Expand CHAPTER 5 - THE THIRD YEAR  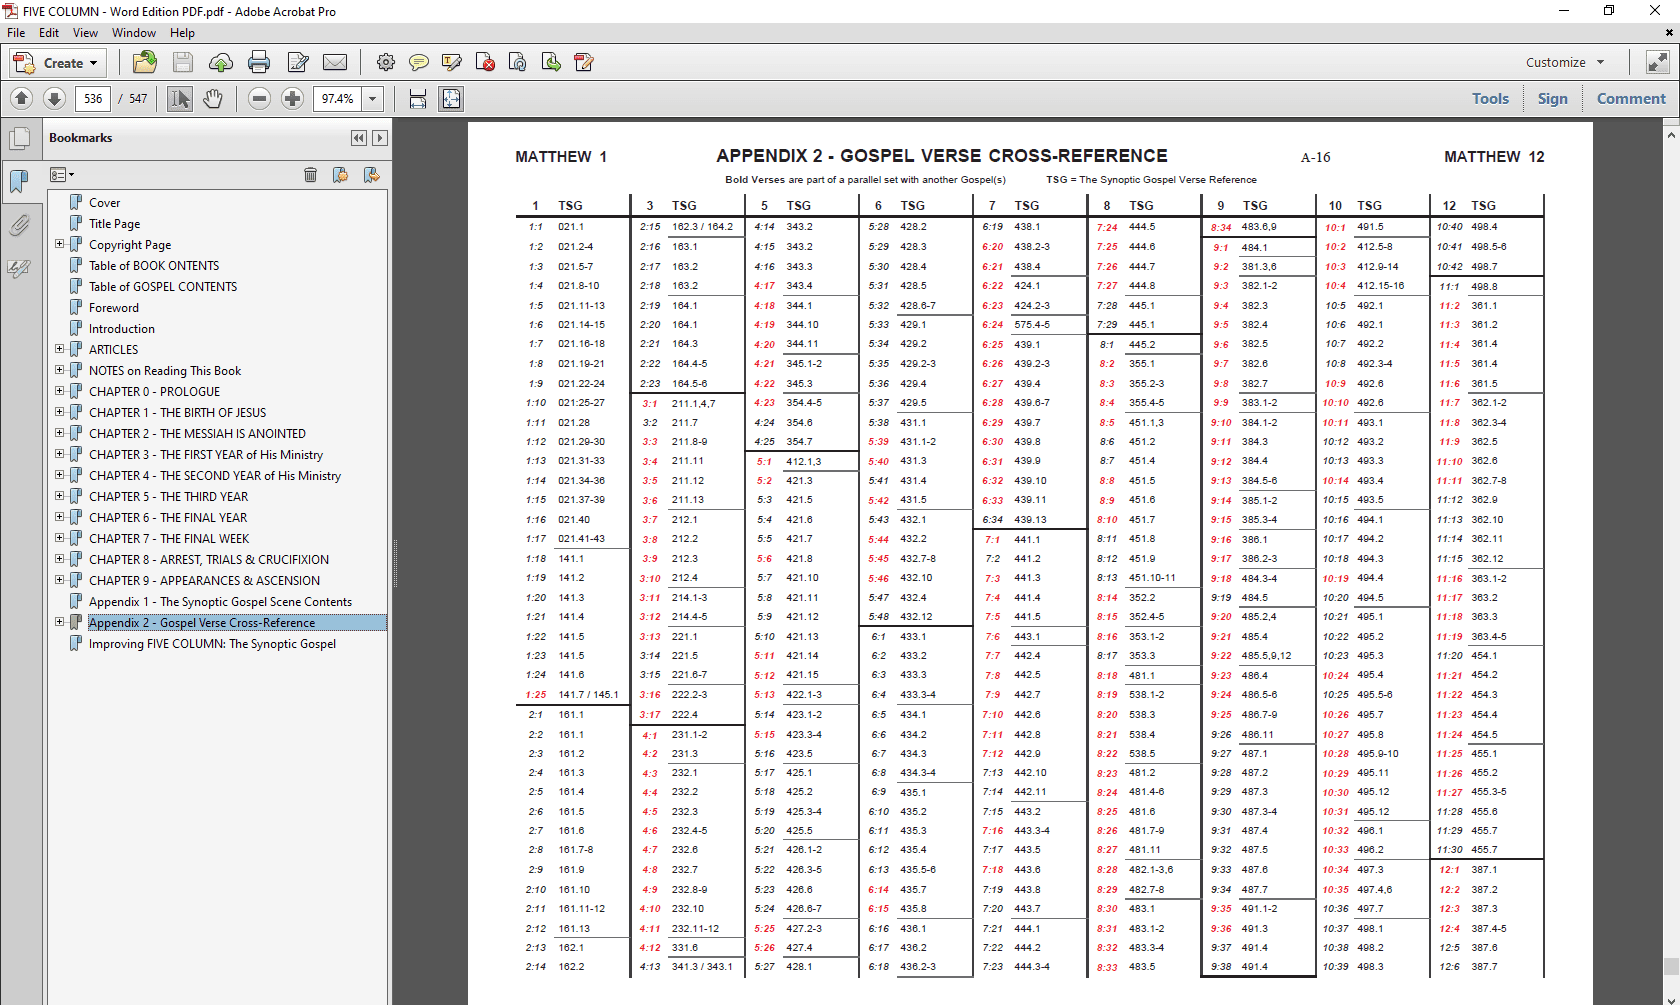coord(59,496)
